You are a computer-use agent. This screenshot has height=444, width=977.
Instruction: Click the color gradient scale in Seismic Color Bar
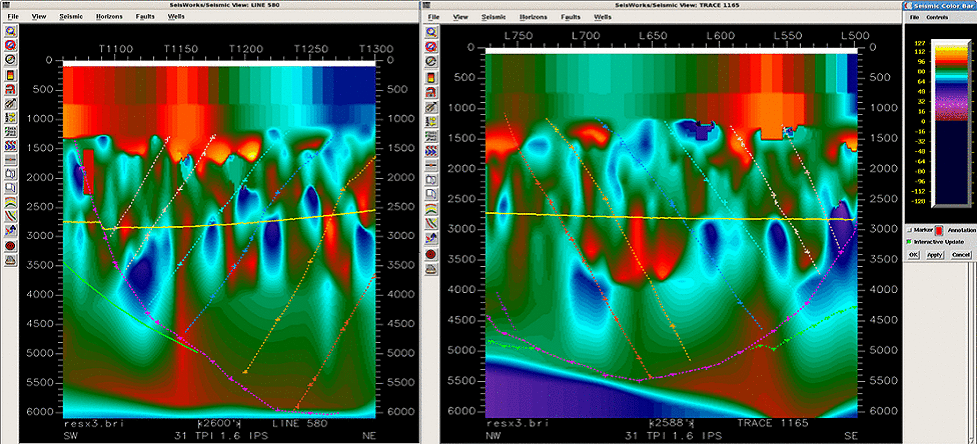pyautogui.click(x=919, y=120)
